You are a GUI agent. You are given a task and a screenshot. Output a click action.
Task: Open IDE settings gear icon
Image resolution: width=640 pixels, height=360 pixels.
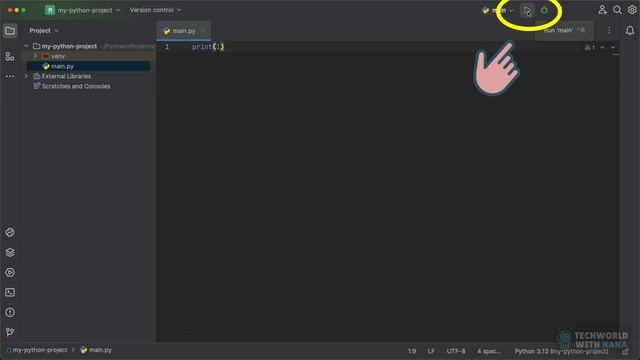click(x=632, y=10)
